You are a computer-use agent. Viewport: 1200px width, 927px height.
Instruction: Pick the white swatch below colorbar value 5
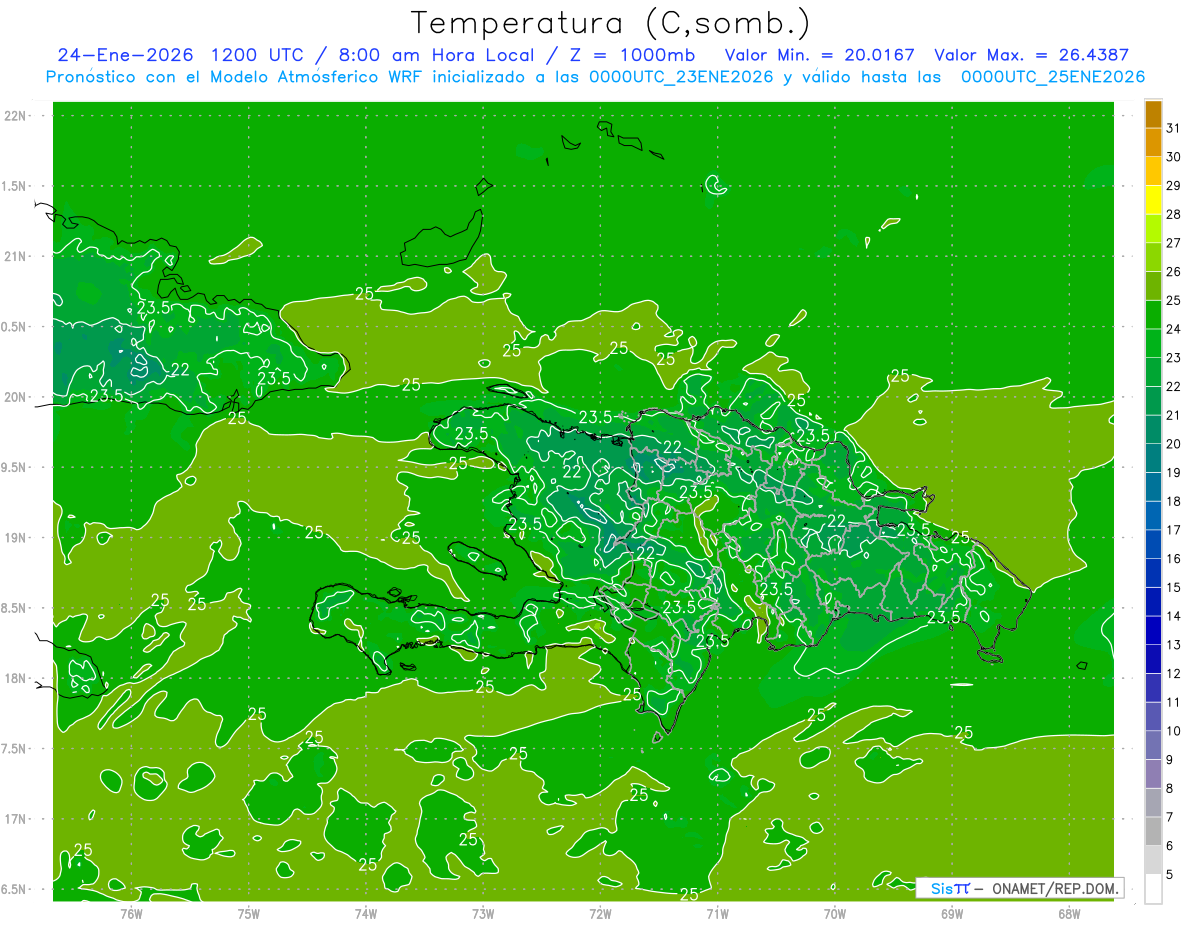pyautogui.click(x=1154, y=889)
